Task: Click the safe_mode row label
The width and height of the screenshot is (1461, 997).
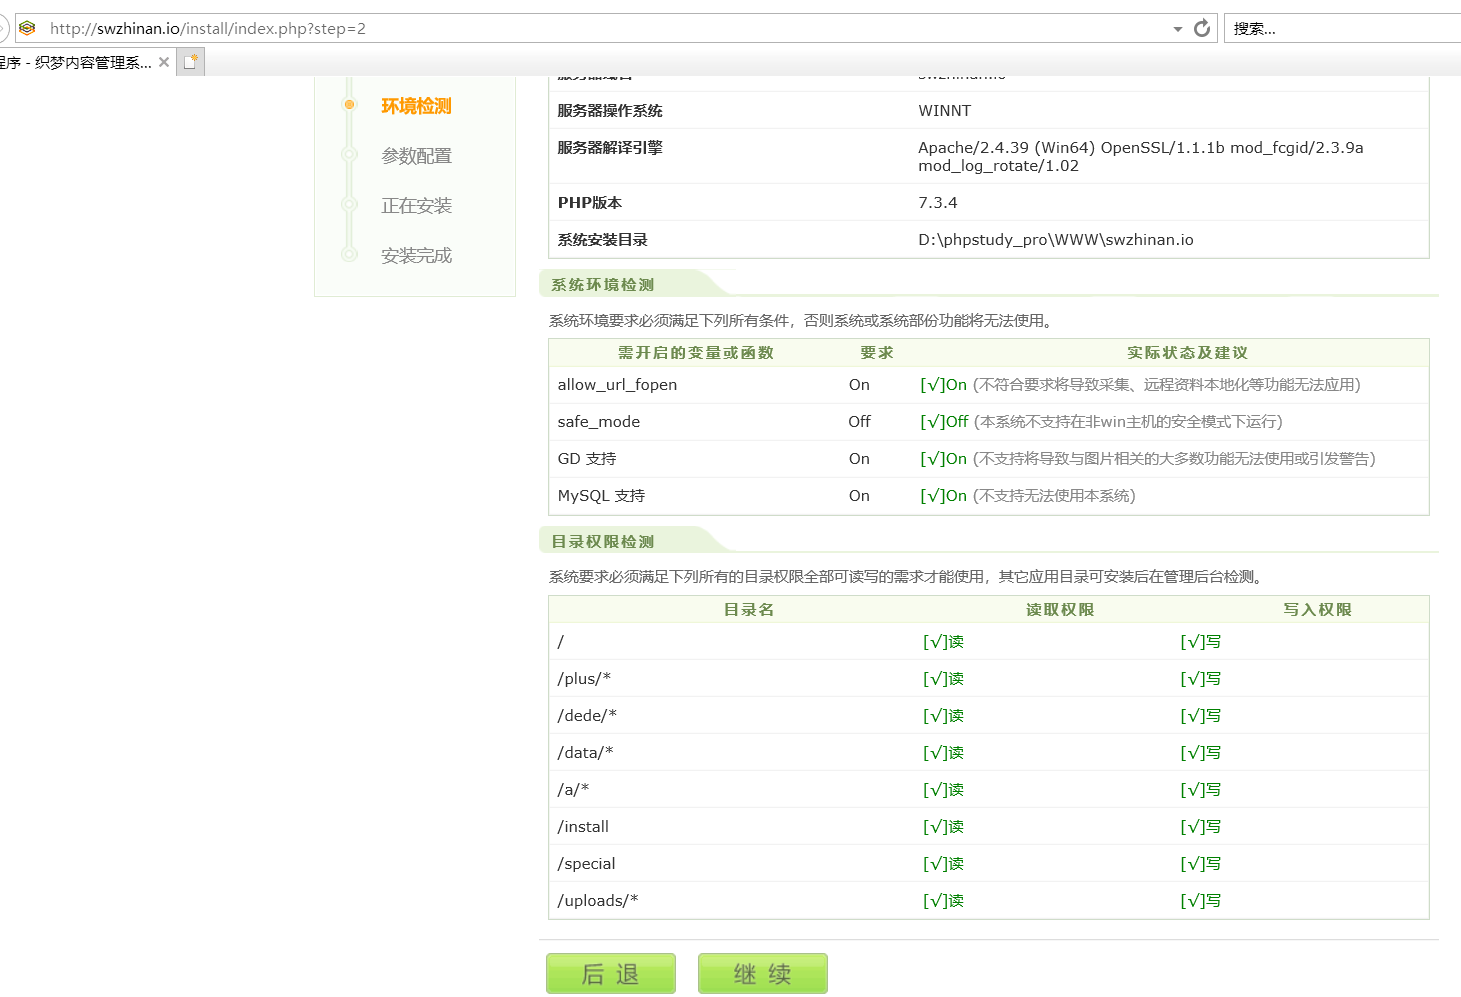Action: tap(598, 422)
